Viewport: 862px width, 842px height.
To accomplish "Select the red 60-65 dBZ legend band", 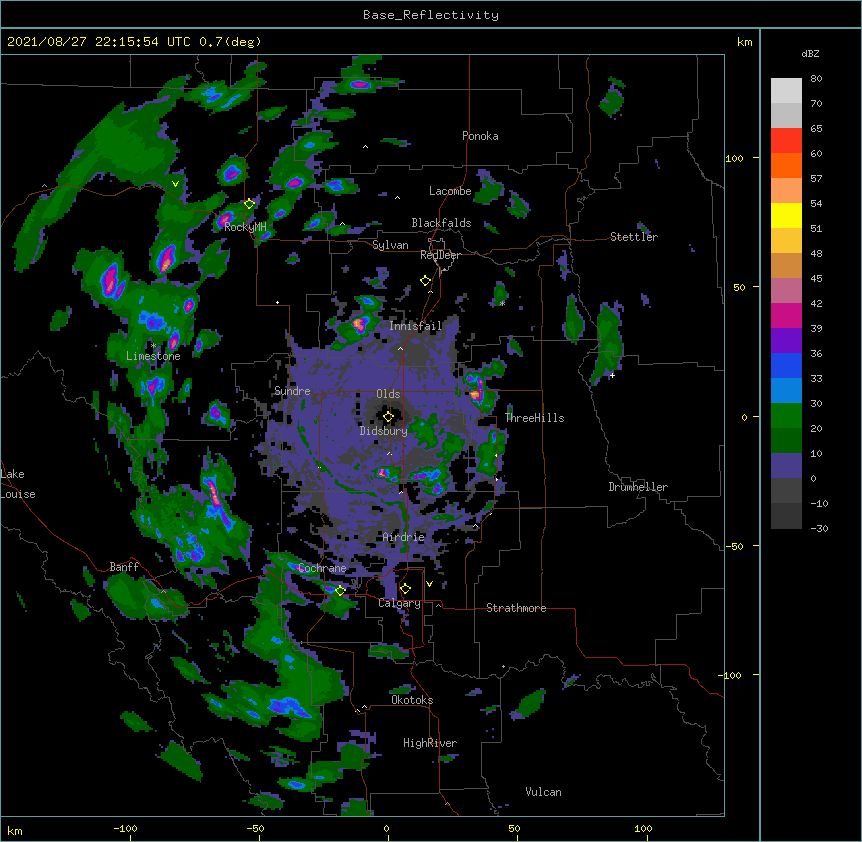I will click(786, 141).
